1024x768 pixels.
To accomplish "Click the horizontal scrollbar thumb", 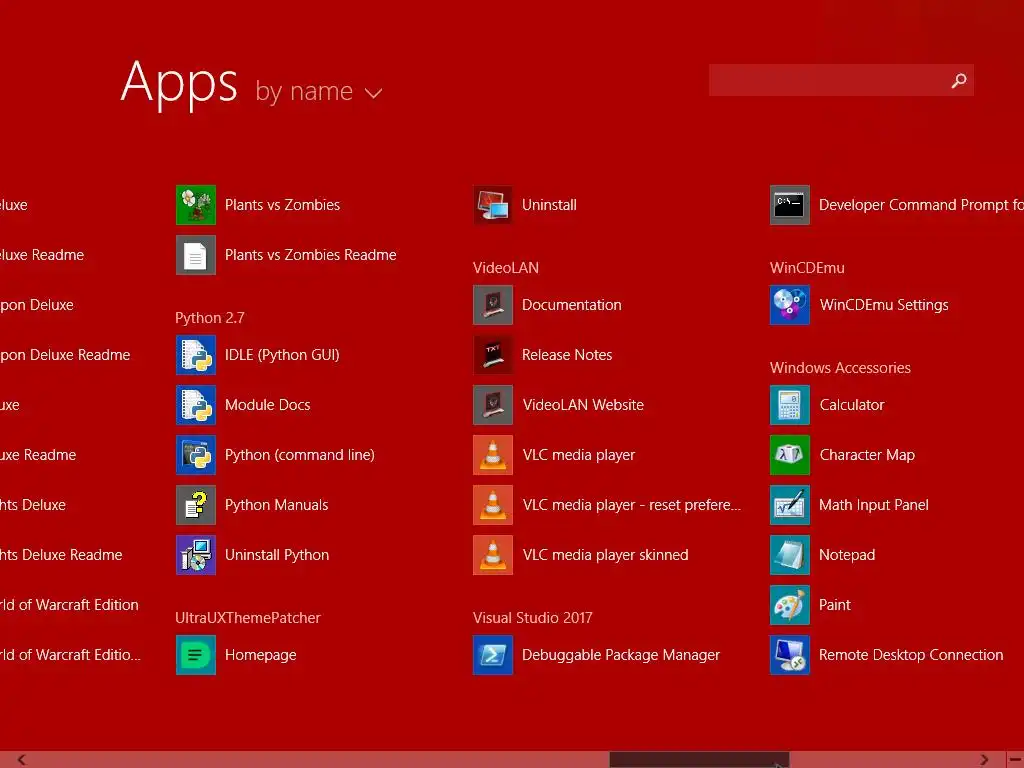I will click(699, 760).
